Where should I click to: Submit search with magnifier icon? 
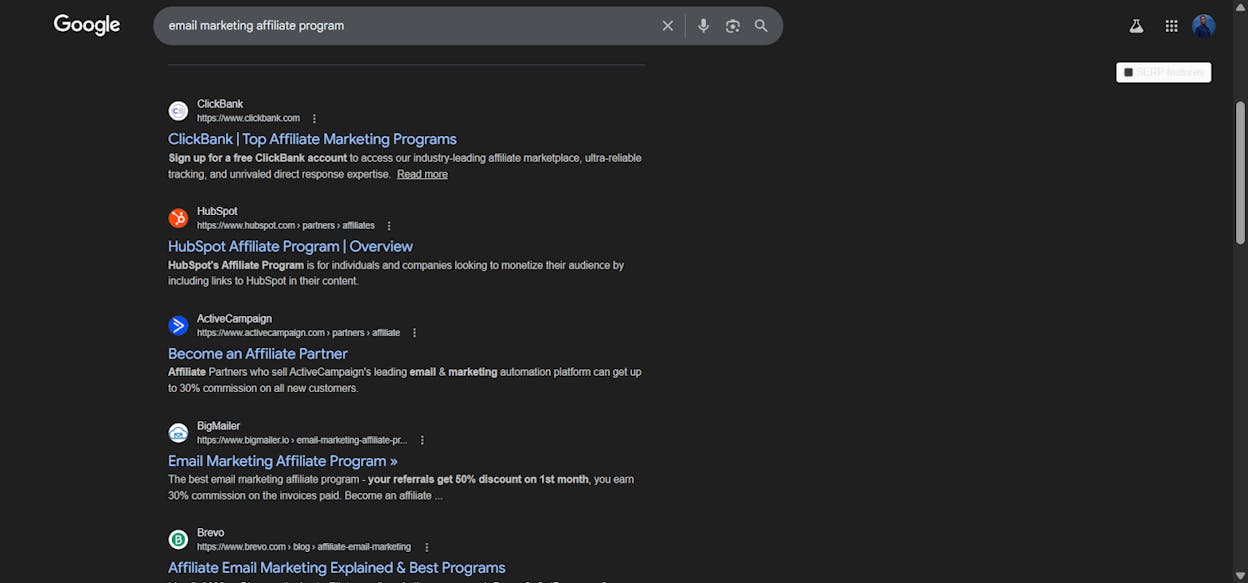point(761,26)
